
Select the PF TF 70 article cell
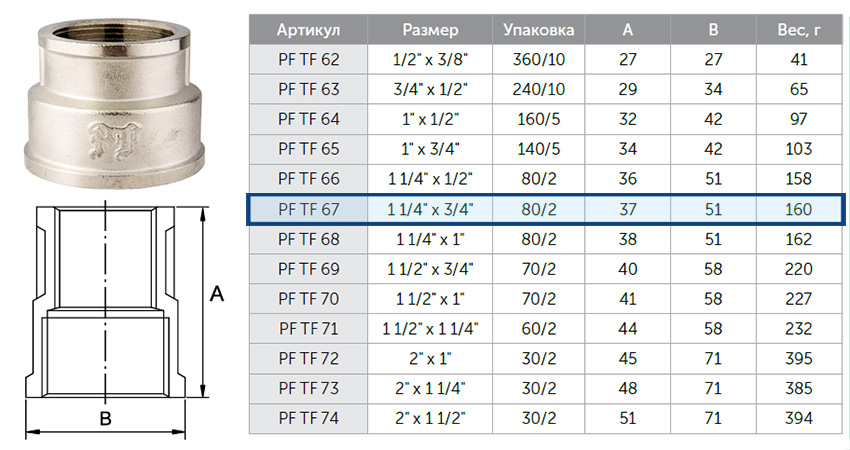[x=308, y=299]
